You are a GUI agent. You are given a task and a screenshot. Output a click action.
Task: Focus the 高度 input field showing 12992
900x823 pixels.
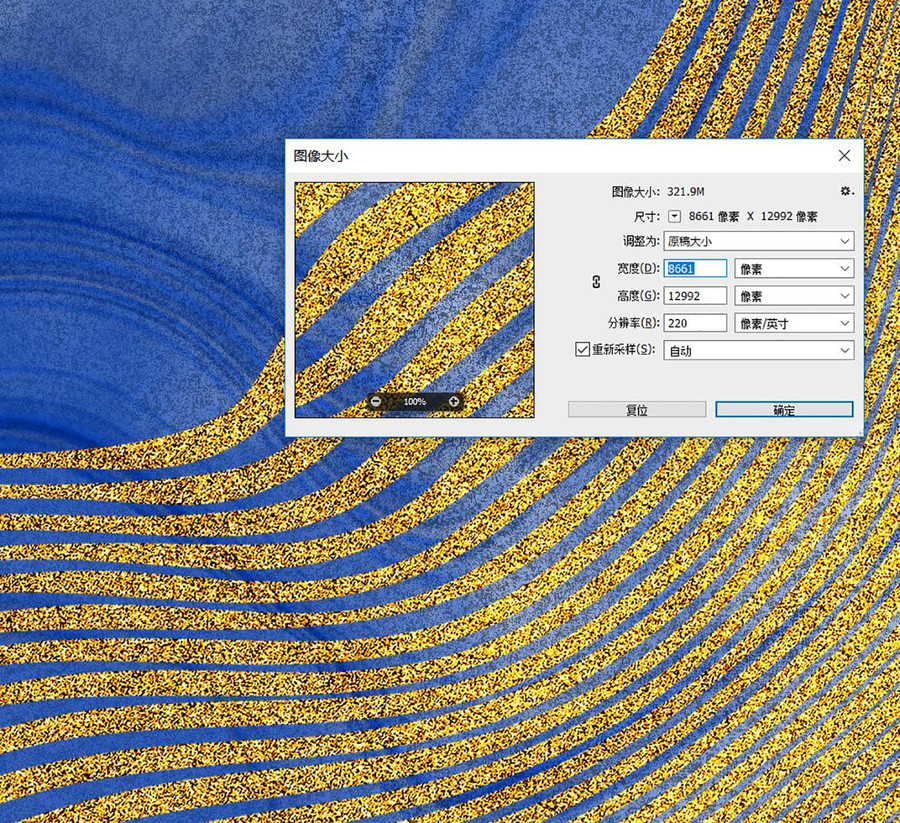click(x=695, y=296)
